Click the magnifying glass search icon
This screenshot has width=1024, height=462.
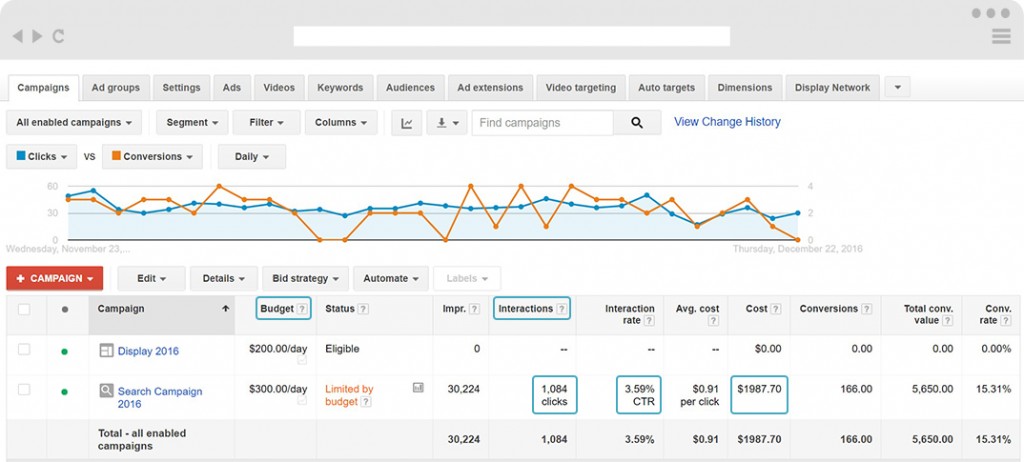tap(637, 123)
